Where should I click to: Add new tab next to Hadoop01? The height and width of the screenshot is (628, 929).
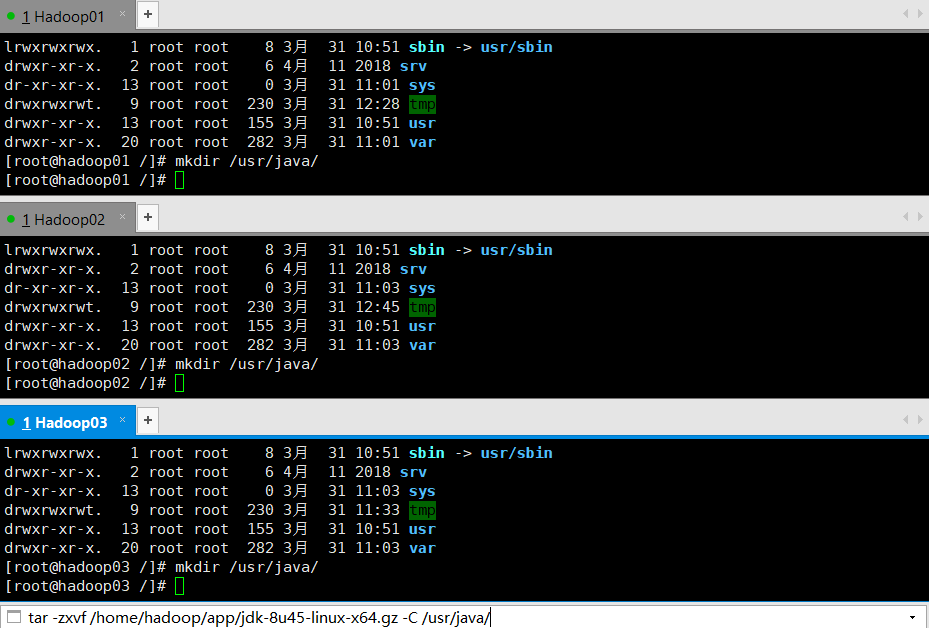tap(148, 14)
